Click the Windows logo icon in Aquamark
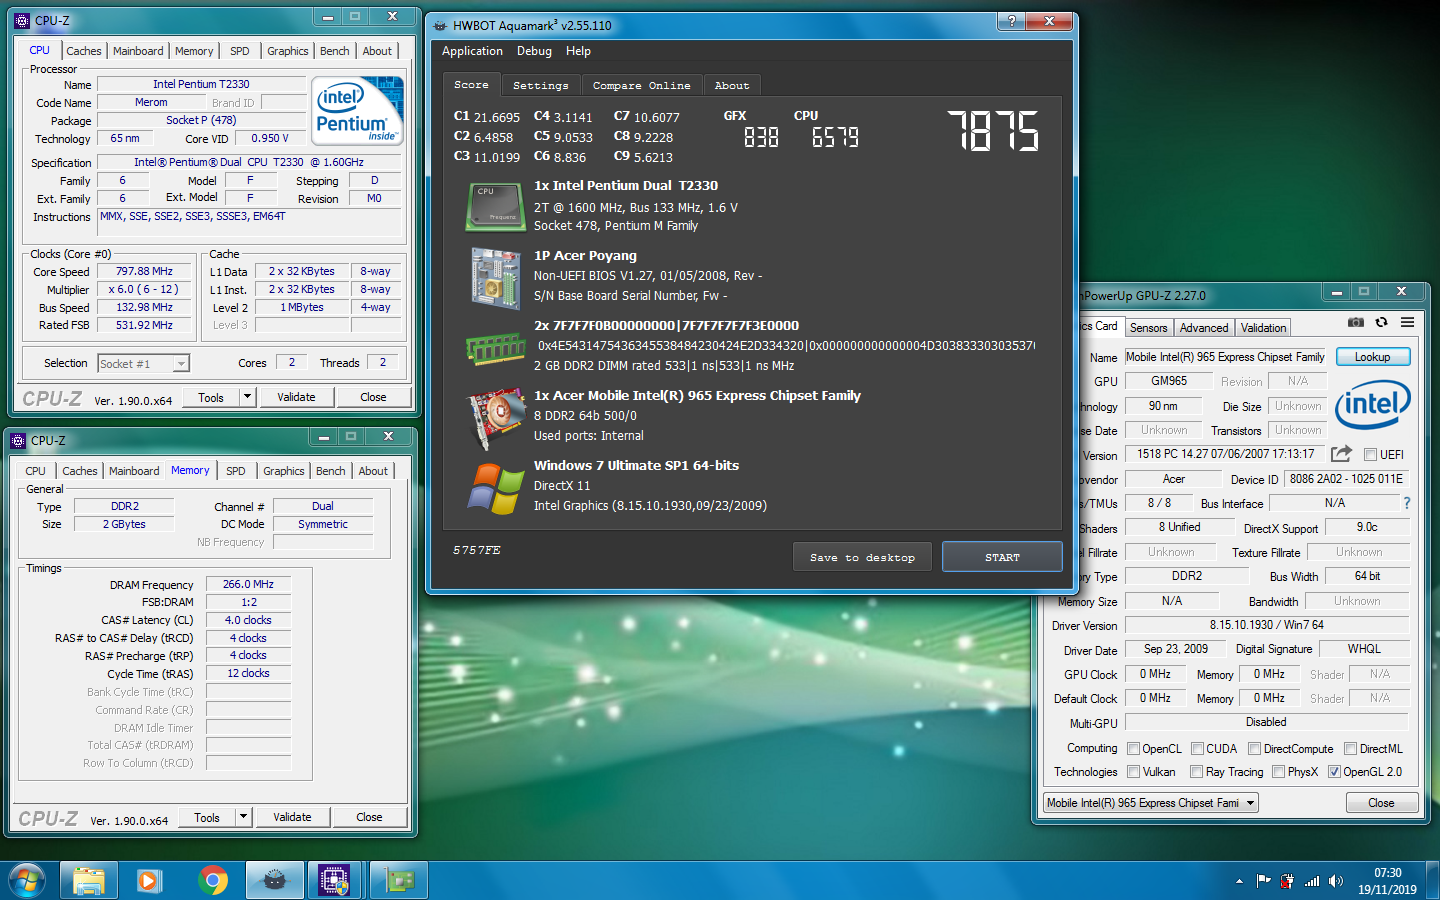Screen dimensions: 1440x900 (x=496, y=489)
